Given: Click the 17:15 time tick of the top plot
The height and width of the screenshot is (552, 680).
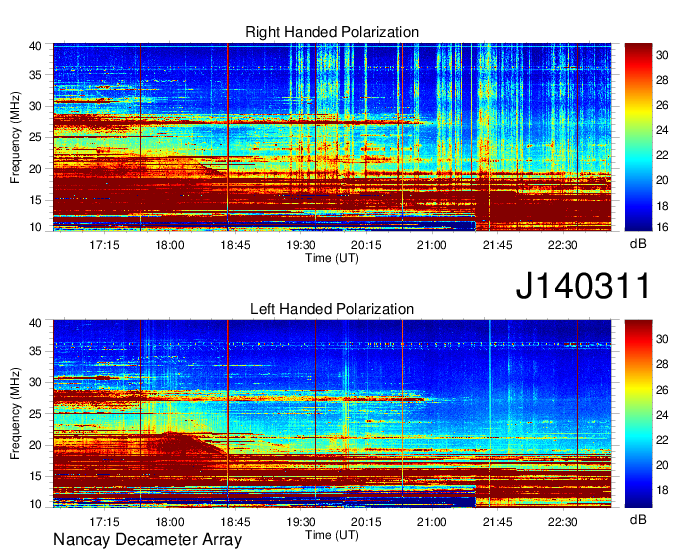Looking at the screenshot, I should (104, 245).
